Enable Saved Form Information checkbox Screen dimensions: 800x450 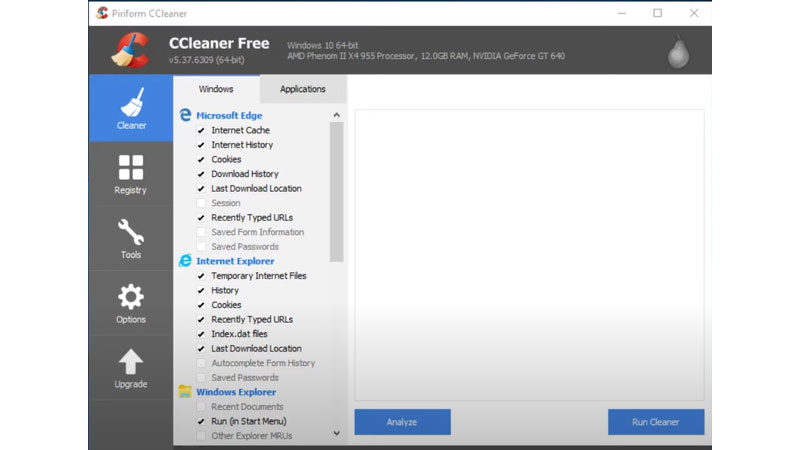[x=201, y=232]
